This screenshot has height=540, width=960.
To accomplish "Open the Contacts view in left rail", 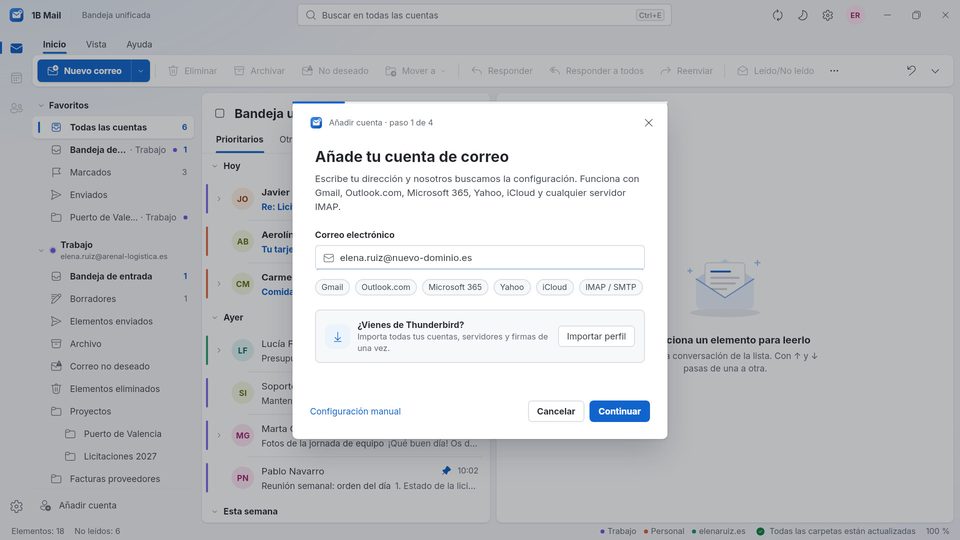I will point(17,108).
